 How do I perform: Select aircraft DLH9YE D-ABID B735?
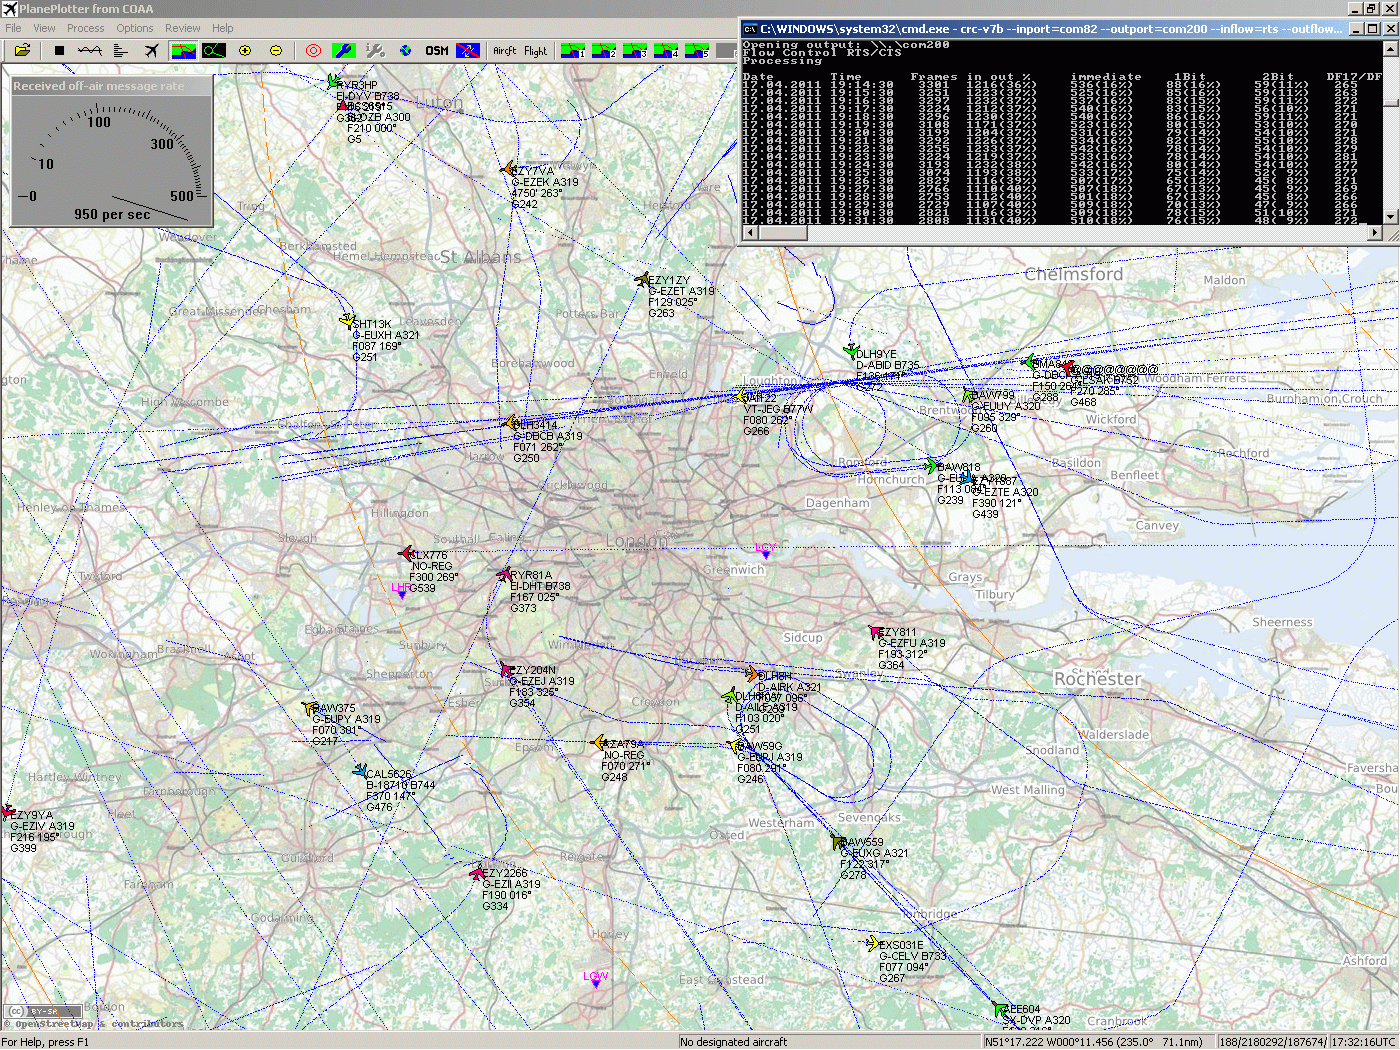tap(851, 351)
